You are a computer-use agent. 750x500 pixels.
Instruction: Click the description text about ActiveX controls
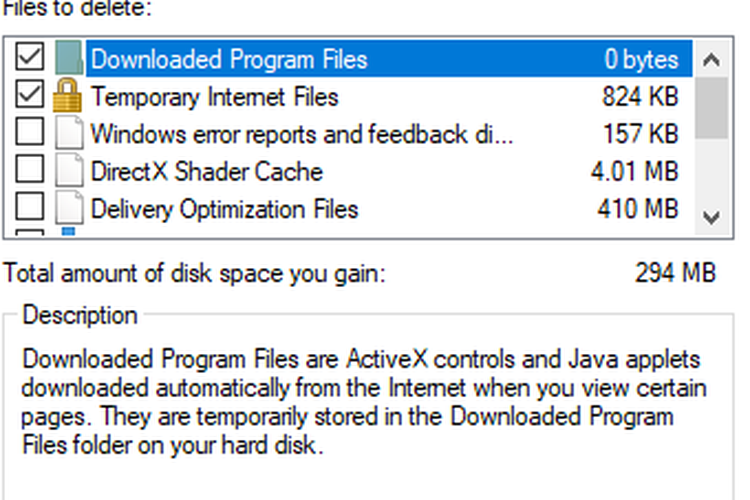point(364,402)
